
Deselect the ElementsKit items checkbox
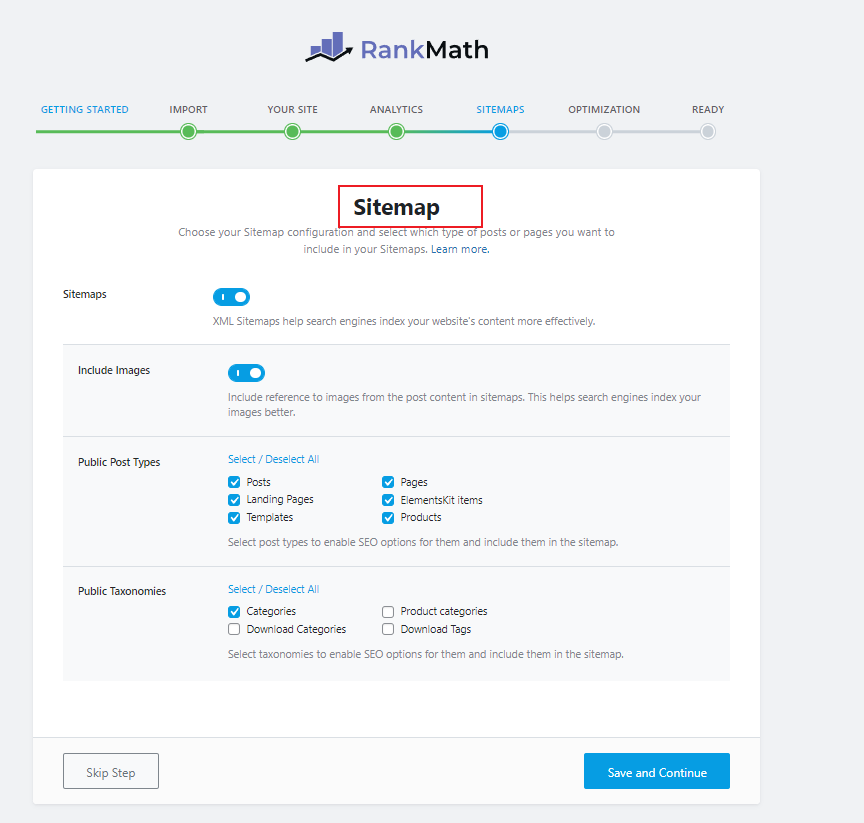tap(388, 499)
